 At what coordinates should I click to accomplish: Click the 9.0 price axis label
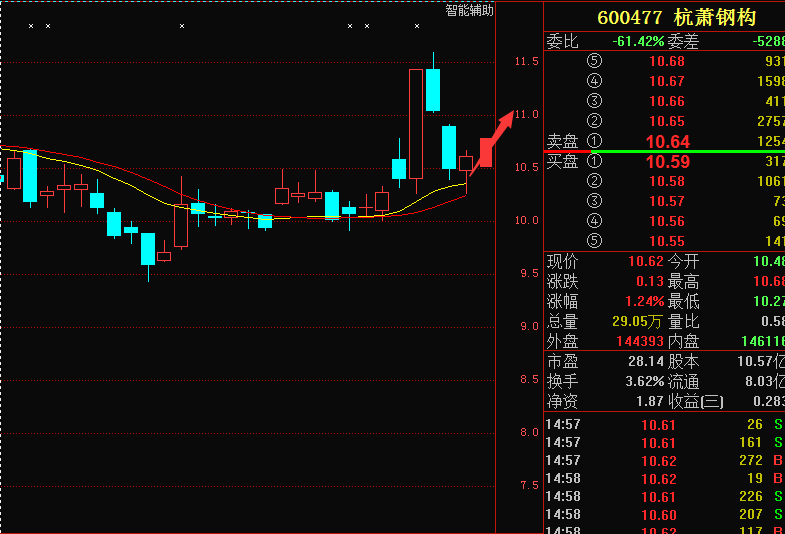click(530, 326)
